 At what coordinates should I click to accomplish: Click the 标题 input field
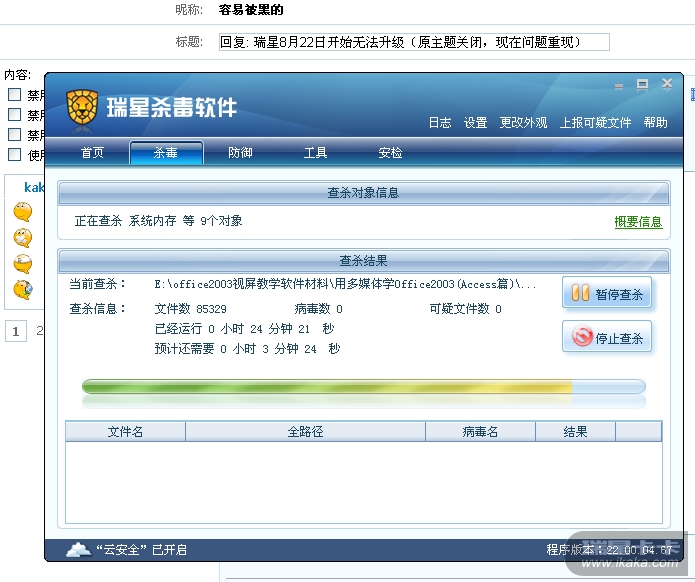[414, 42]
